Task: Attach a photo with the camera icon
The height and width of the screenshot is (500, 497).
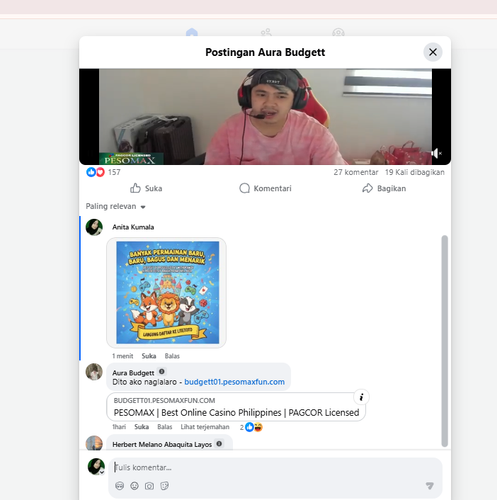Action: (149, 486)
